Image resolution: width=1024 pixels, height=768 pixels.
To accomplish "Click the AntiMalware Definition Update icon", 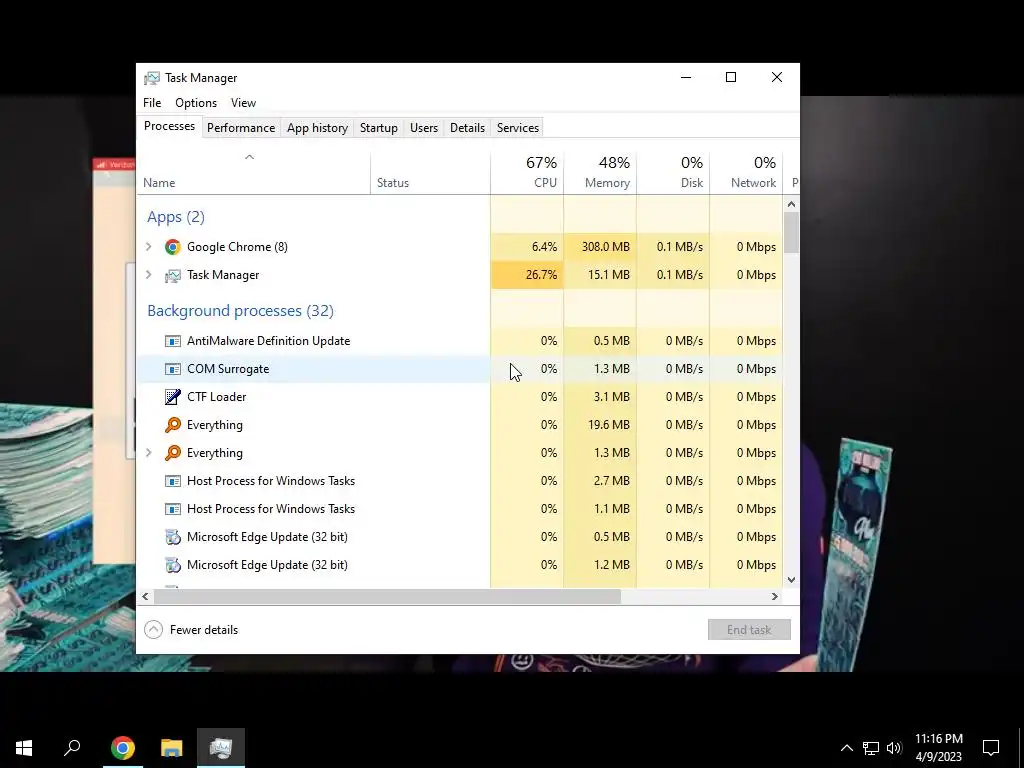I will 172,341.
